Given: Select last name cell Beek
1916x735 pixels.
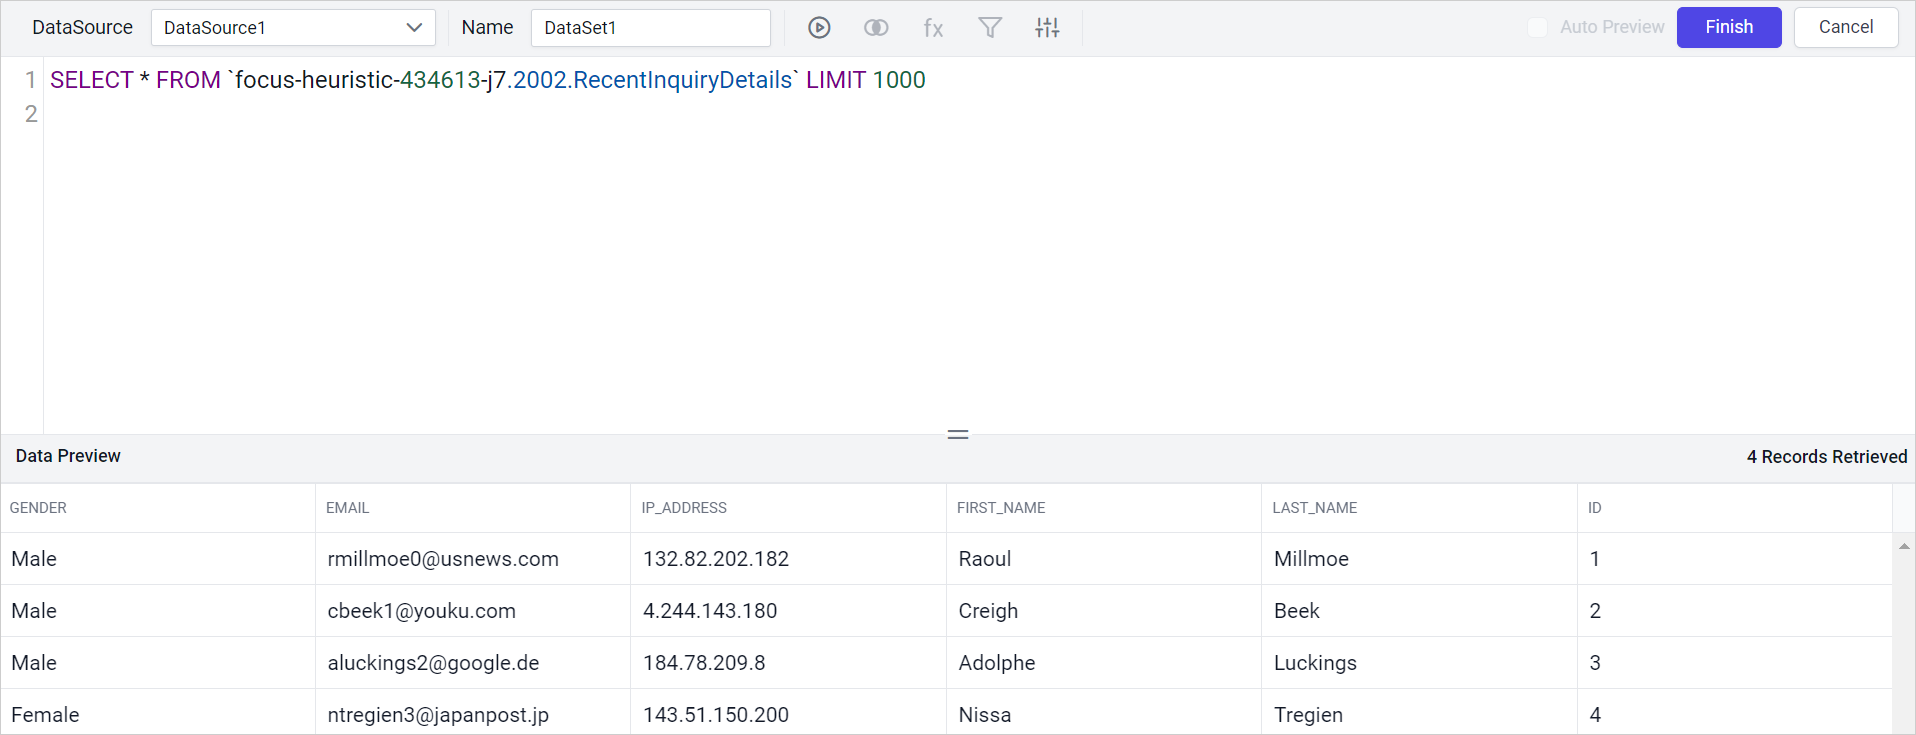Looking at the screenshot, I should point(1419,611).
